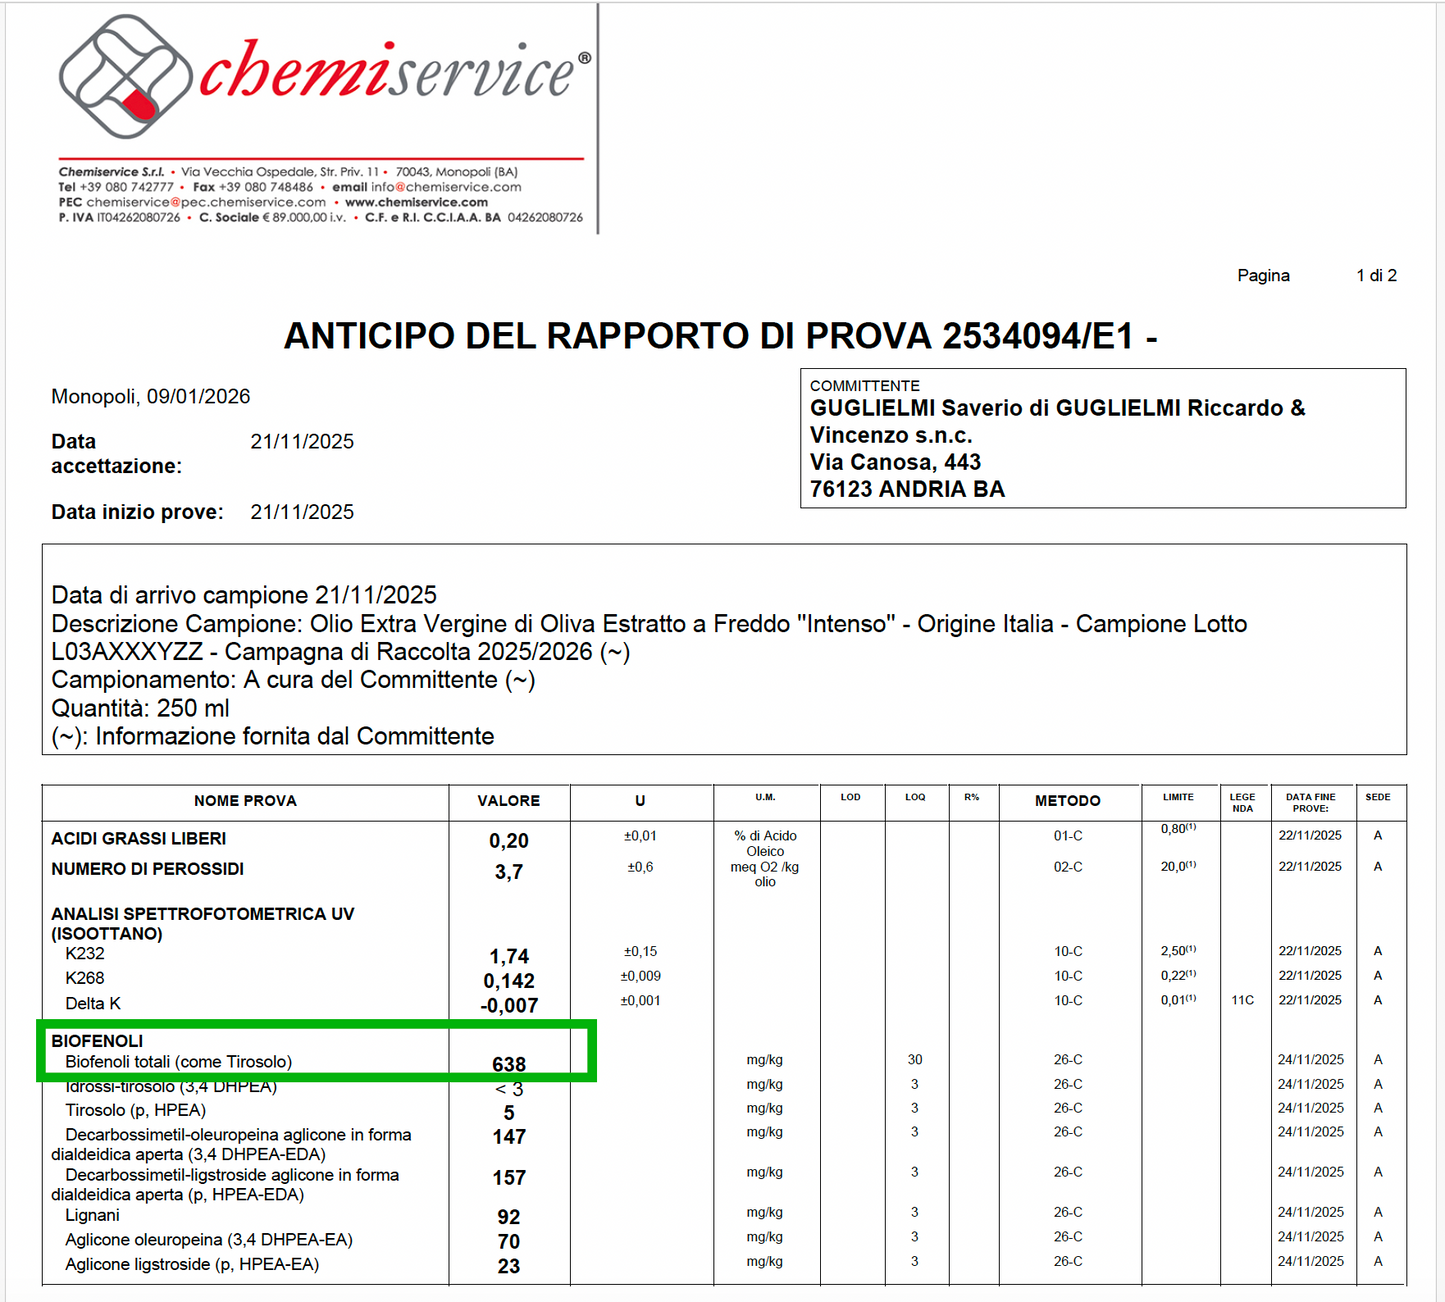Click the 'Data inizio prove:' label
1445x1302 pixels.
(138, 512)
